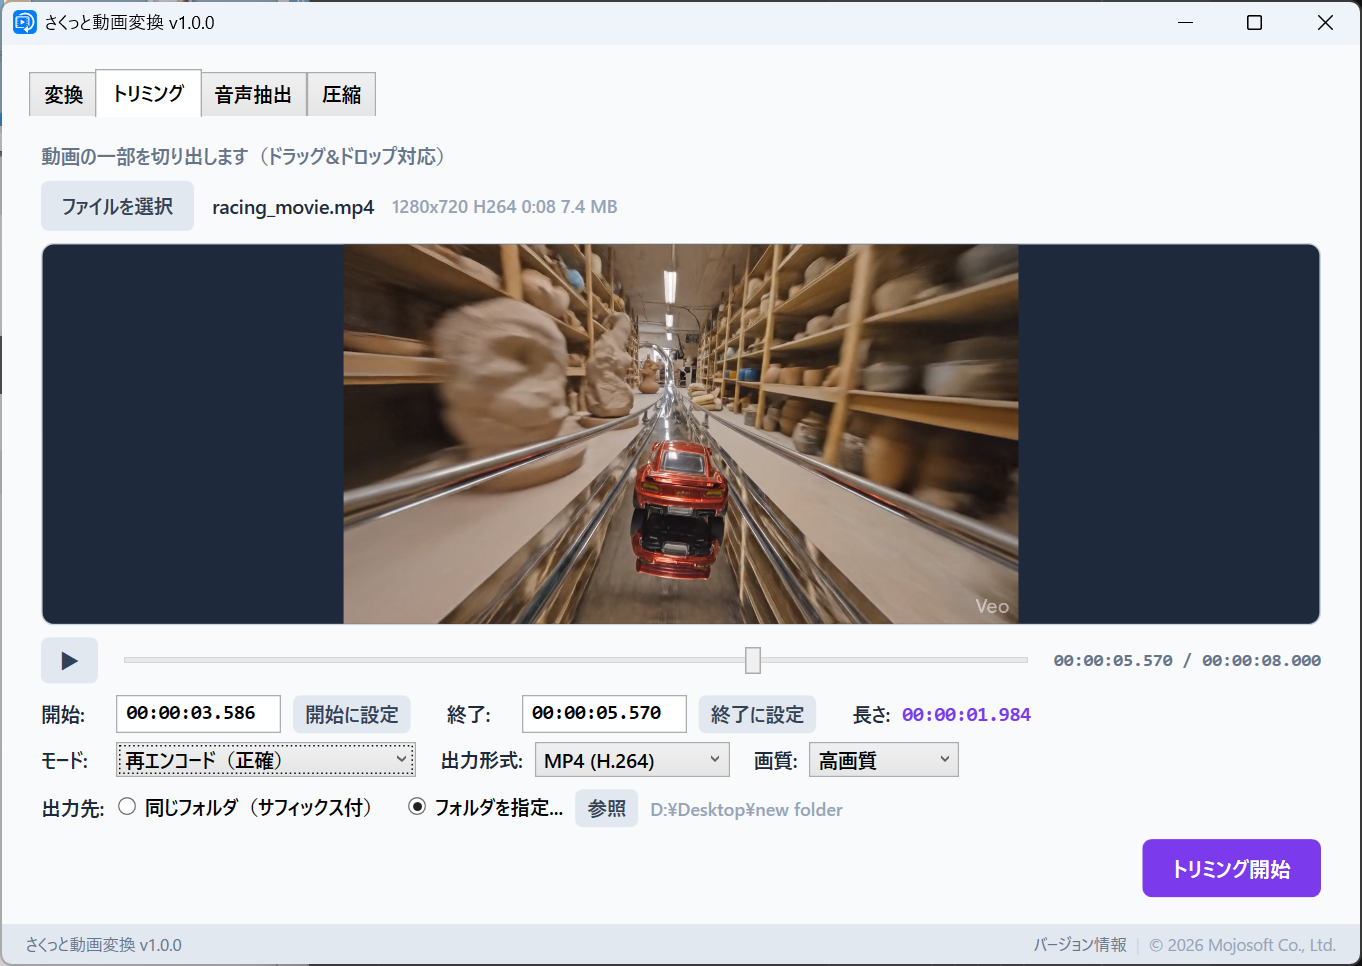Click the さくっと動画変換 app logo icon
This screenshot has height=966, width=1362.
23,21
